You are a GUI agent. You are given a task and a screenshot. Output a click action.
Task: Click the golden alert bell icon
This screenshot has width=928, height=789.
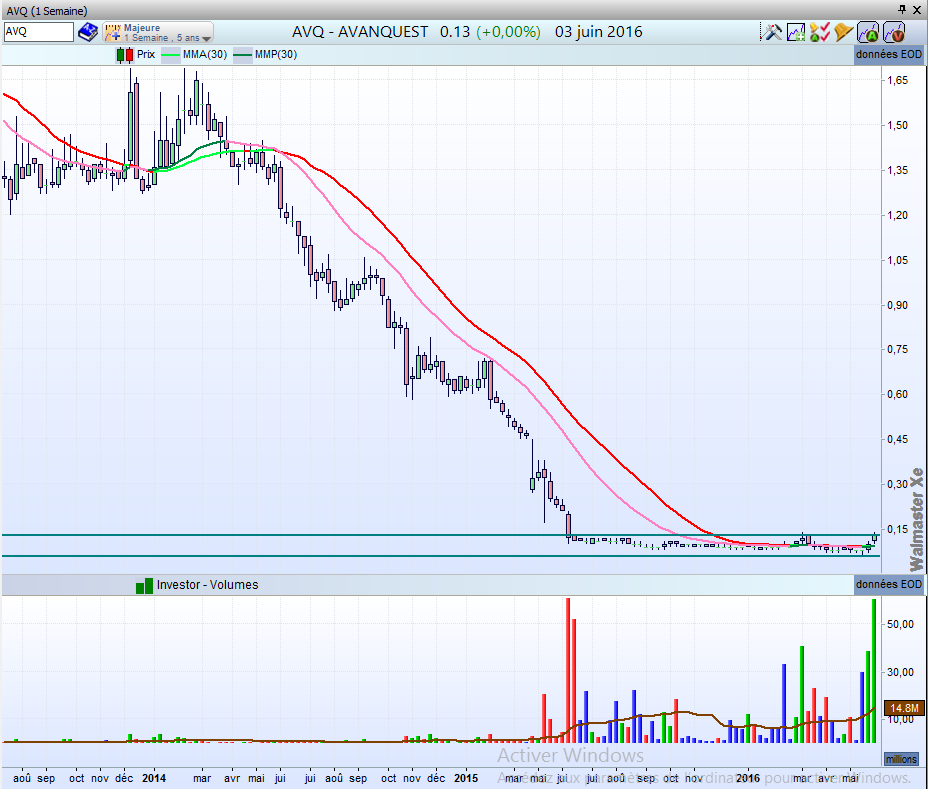(x=843, y=32)
